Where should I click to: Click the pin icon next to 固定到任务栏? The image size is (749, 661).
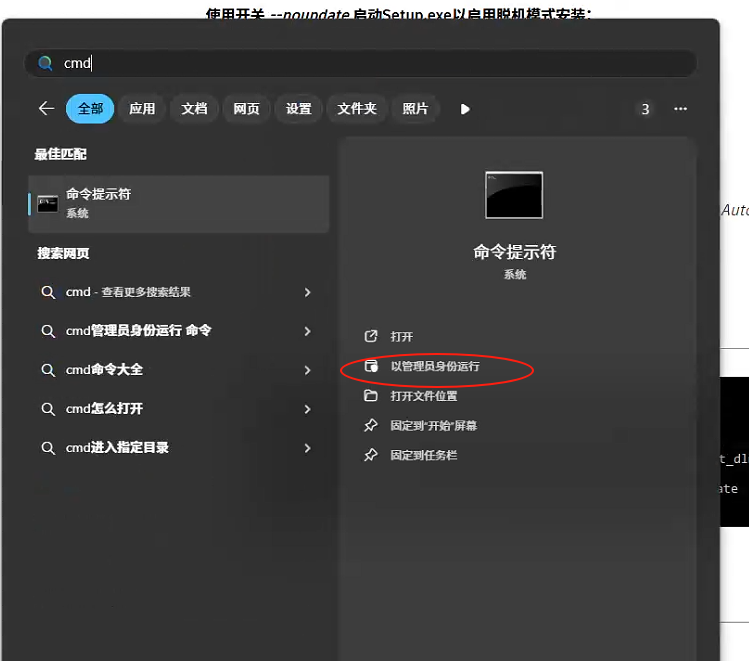371,455
